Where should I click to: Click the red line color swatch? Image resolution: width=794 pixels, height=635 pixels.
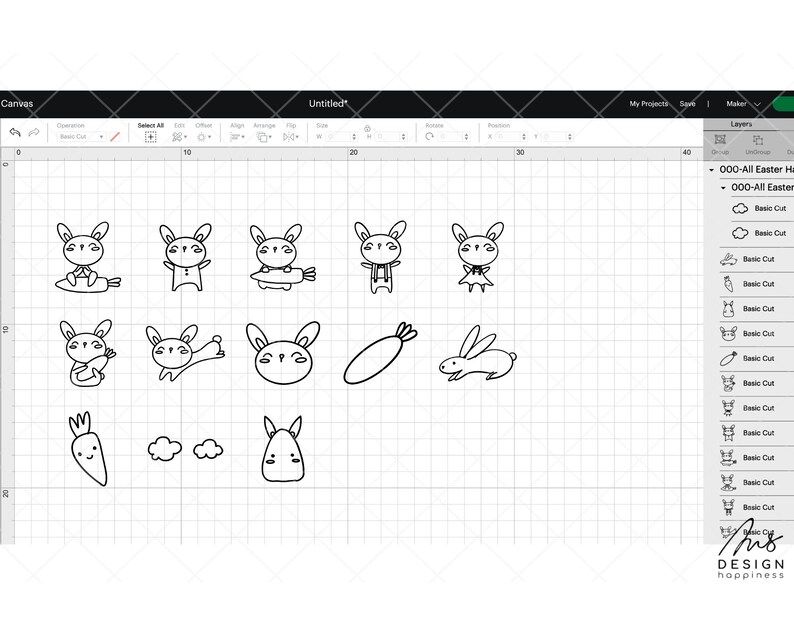point(115,137)
